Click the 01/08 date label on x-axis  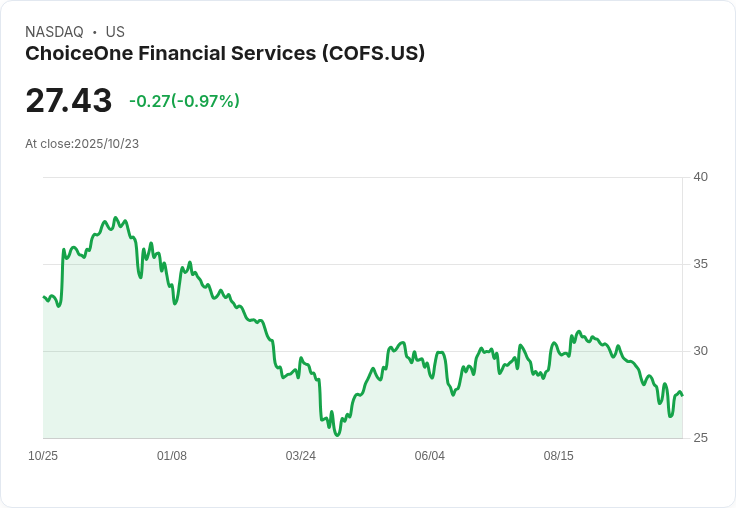pyautogui.click(x=172, y=456)
